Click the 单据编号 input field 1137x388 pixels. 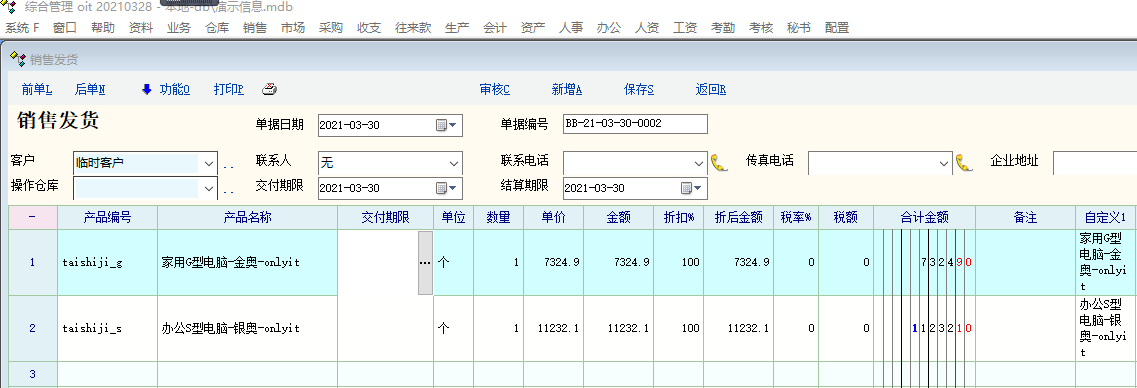[x=634, y=124]
